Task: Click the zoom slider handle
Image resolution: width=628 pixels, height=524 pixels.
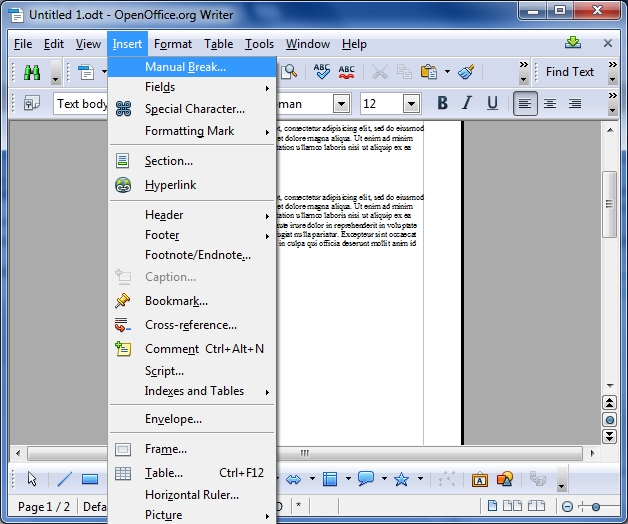Action: (596, 507)
